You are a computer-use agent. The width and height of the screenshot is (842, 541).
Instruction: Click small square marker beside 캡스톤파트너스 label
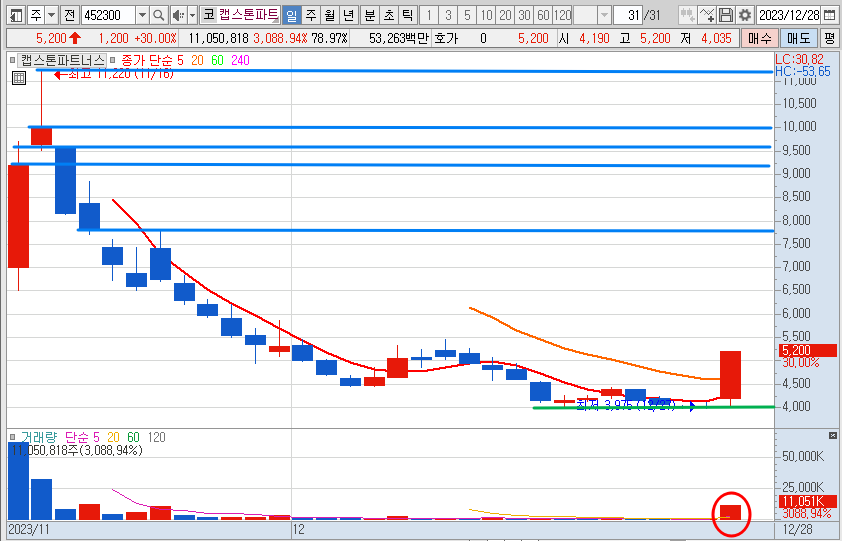coord(12,60)
